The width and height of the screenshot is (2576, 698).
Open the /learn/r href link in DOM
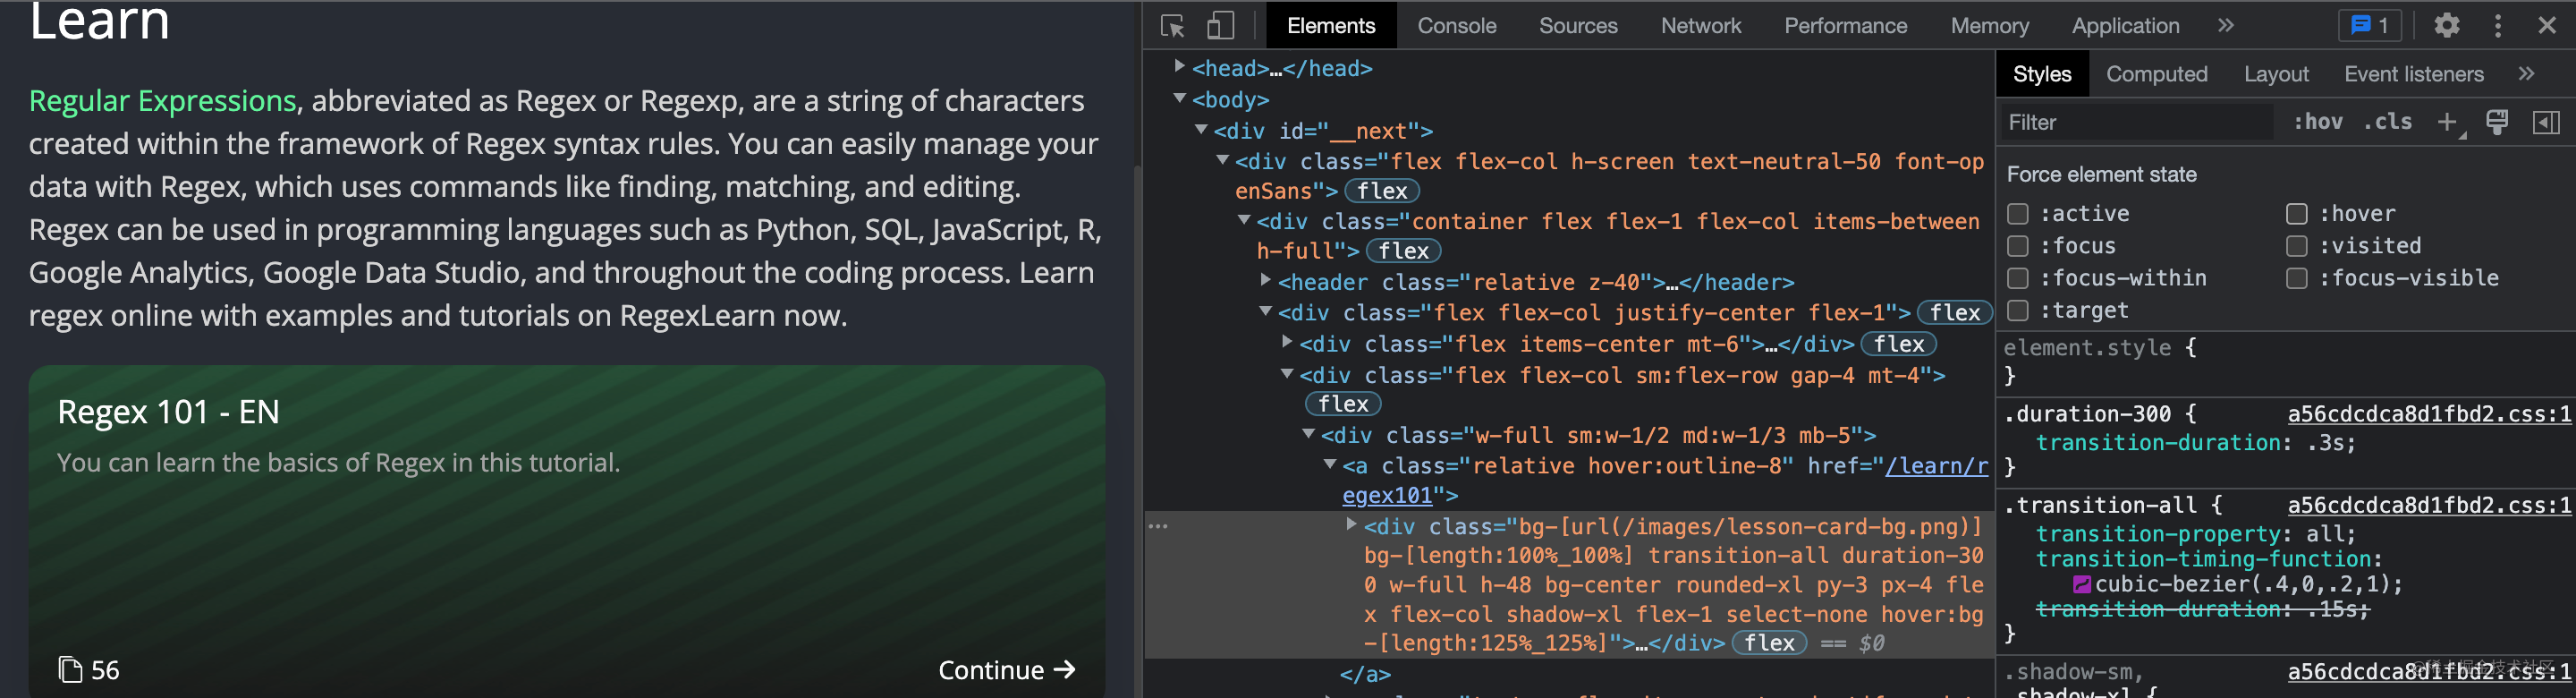[1936, 466]
